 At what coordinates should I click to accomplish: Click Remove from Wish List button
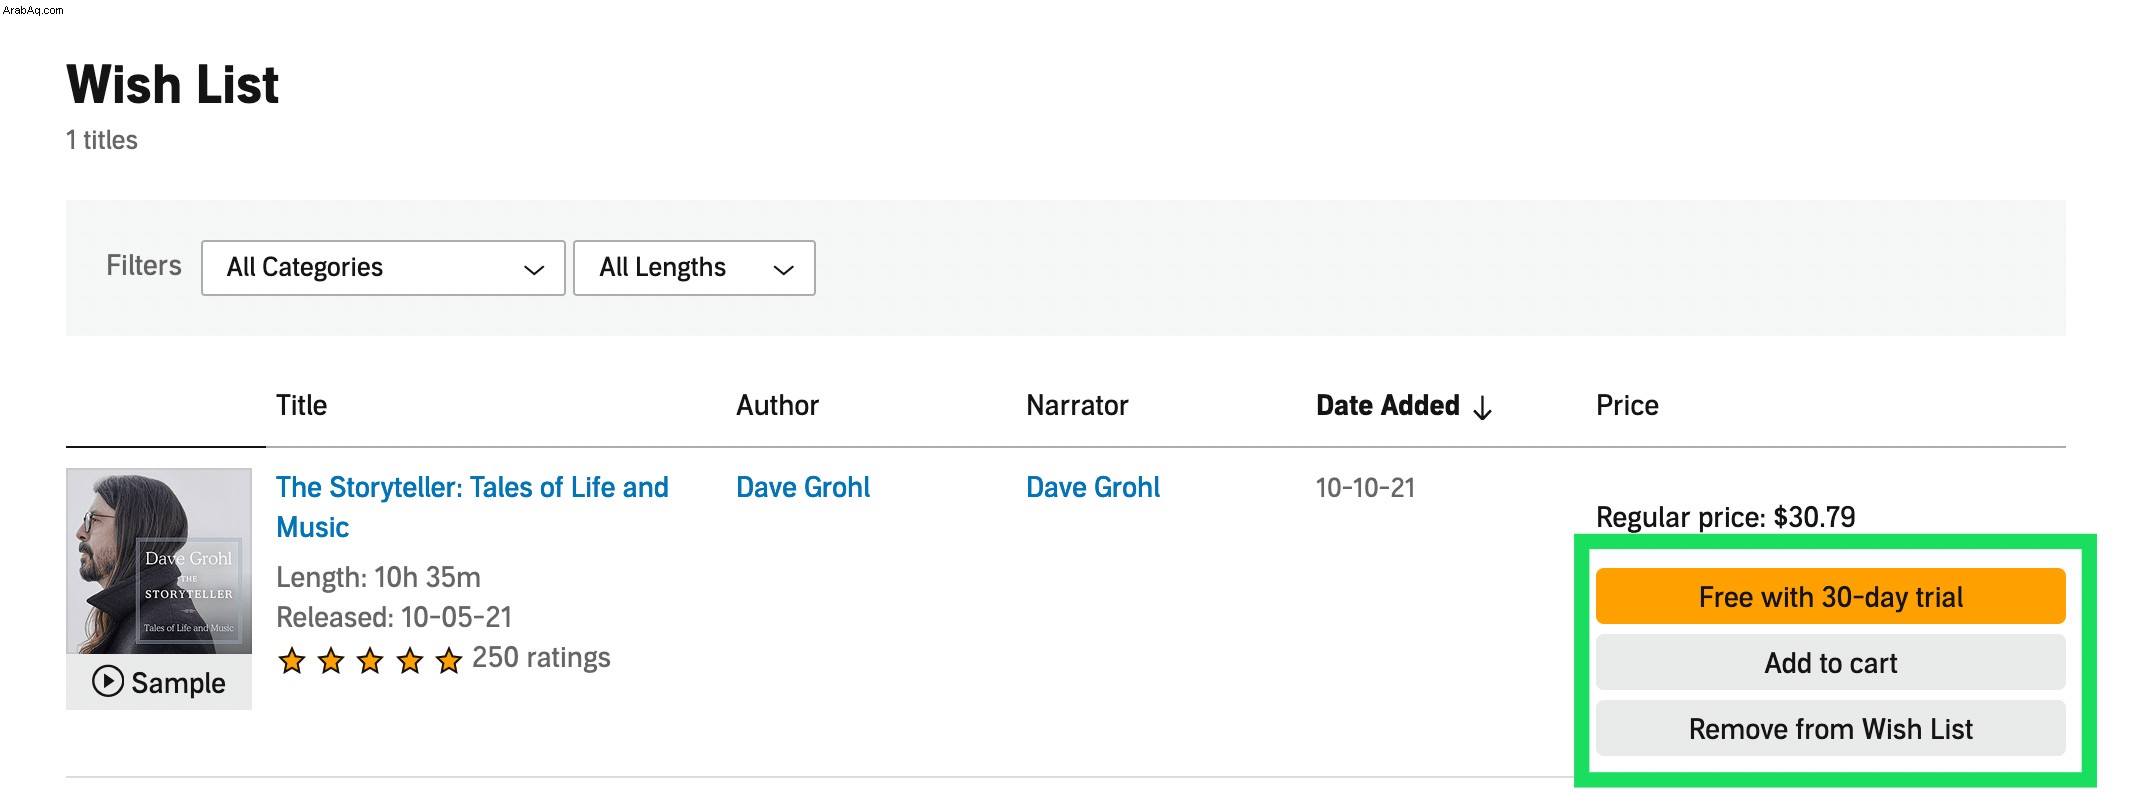point(1831,728)
